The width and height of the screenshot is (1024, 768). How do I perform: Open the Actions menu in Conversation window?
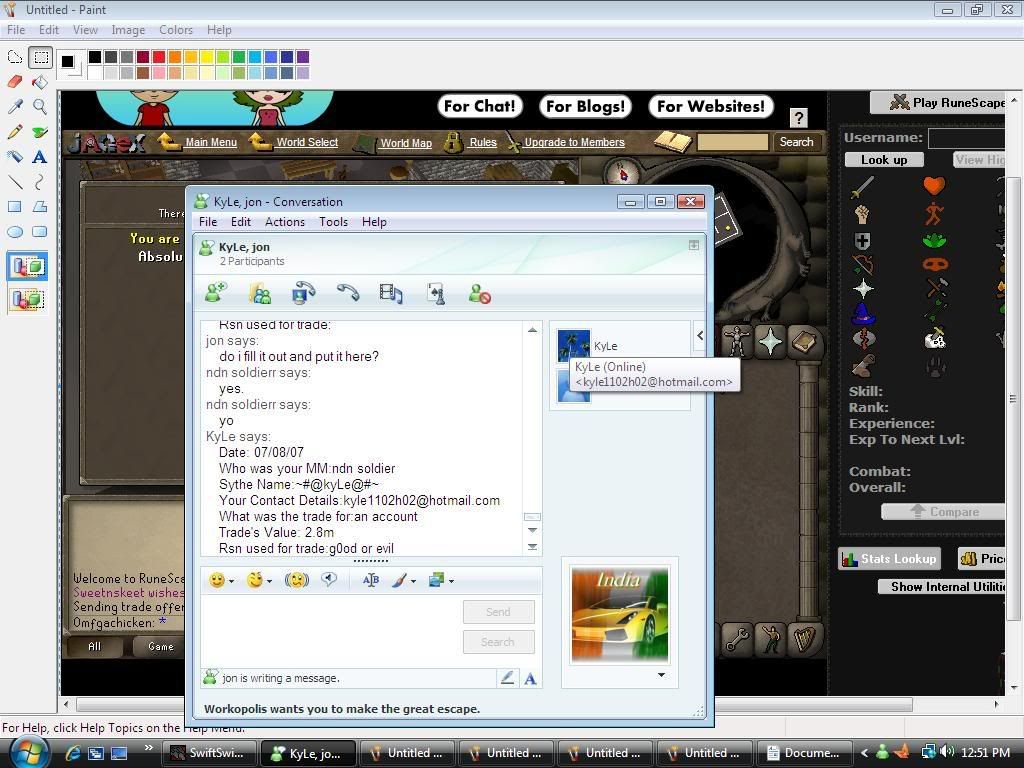[285, 222]
